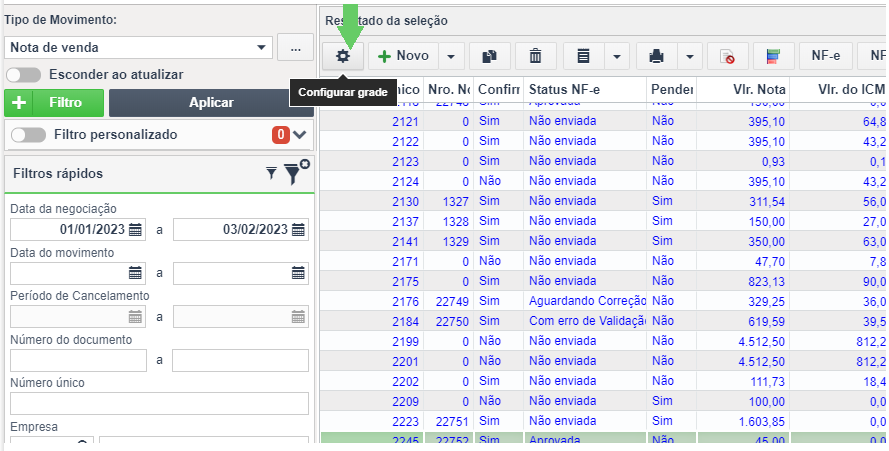Click the small funnel icon in Filtros rápidos
The image size is (889, 451).
272,174
